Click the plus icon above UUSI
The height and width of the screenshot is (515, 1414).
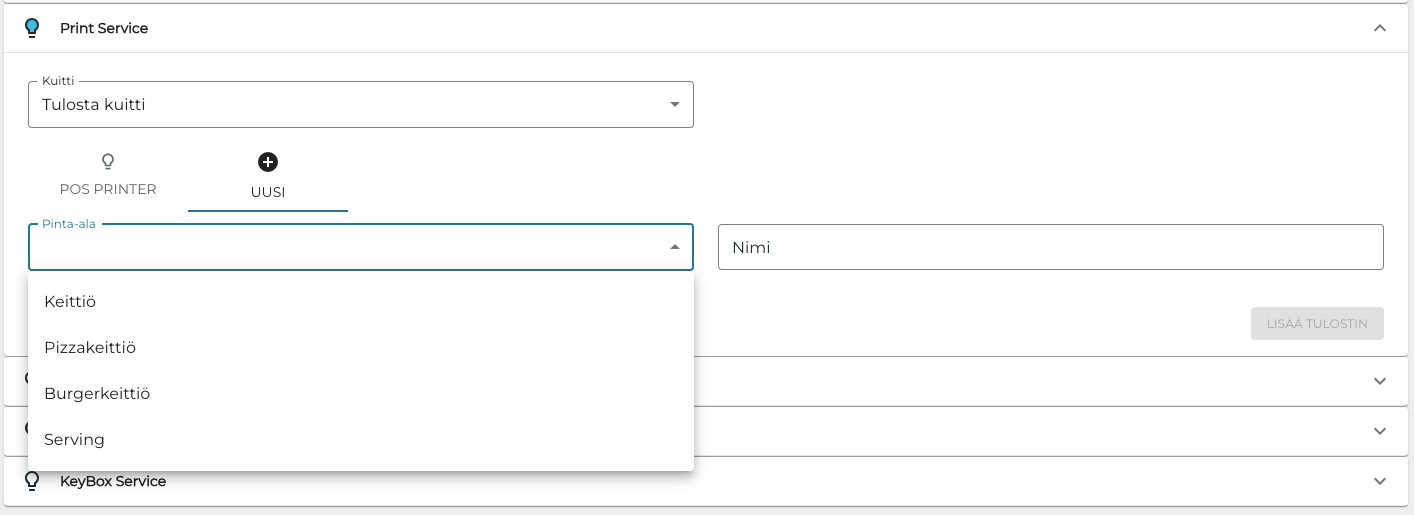268,162
